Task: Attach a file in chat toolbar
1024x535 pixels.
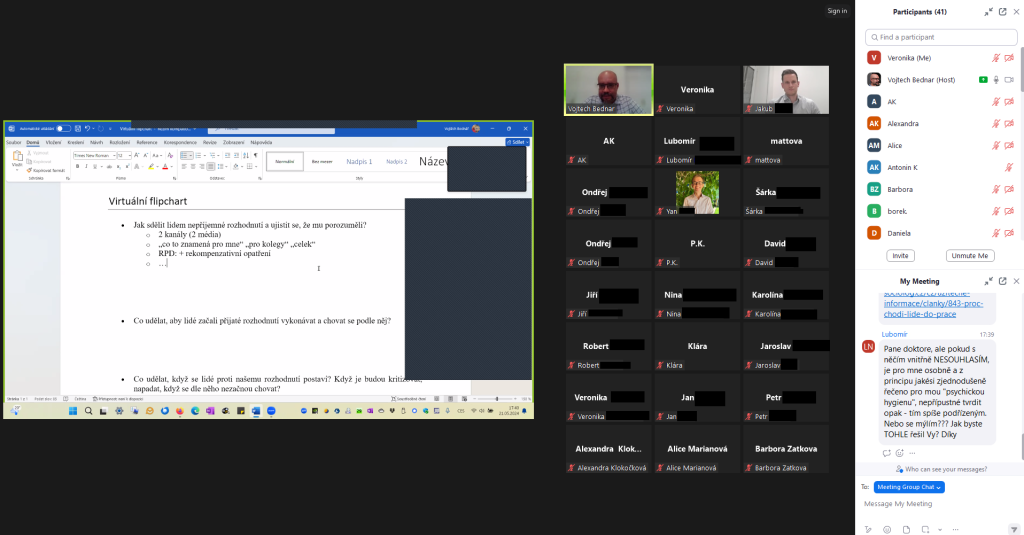Action: (x=906, y=529)
